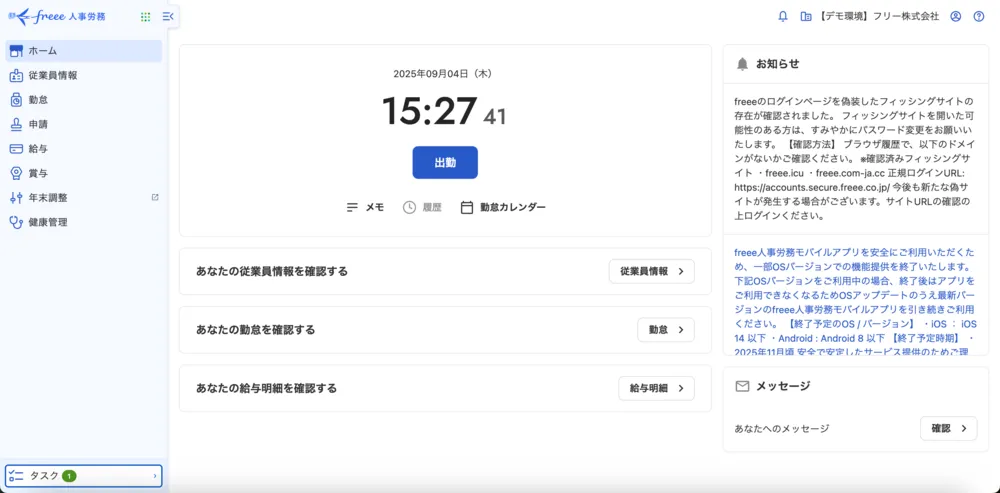
Task: Click the freee 人事労務 logo
Action: click(x=57, y=17)
